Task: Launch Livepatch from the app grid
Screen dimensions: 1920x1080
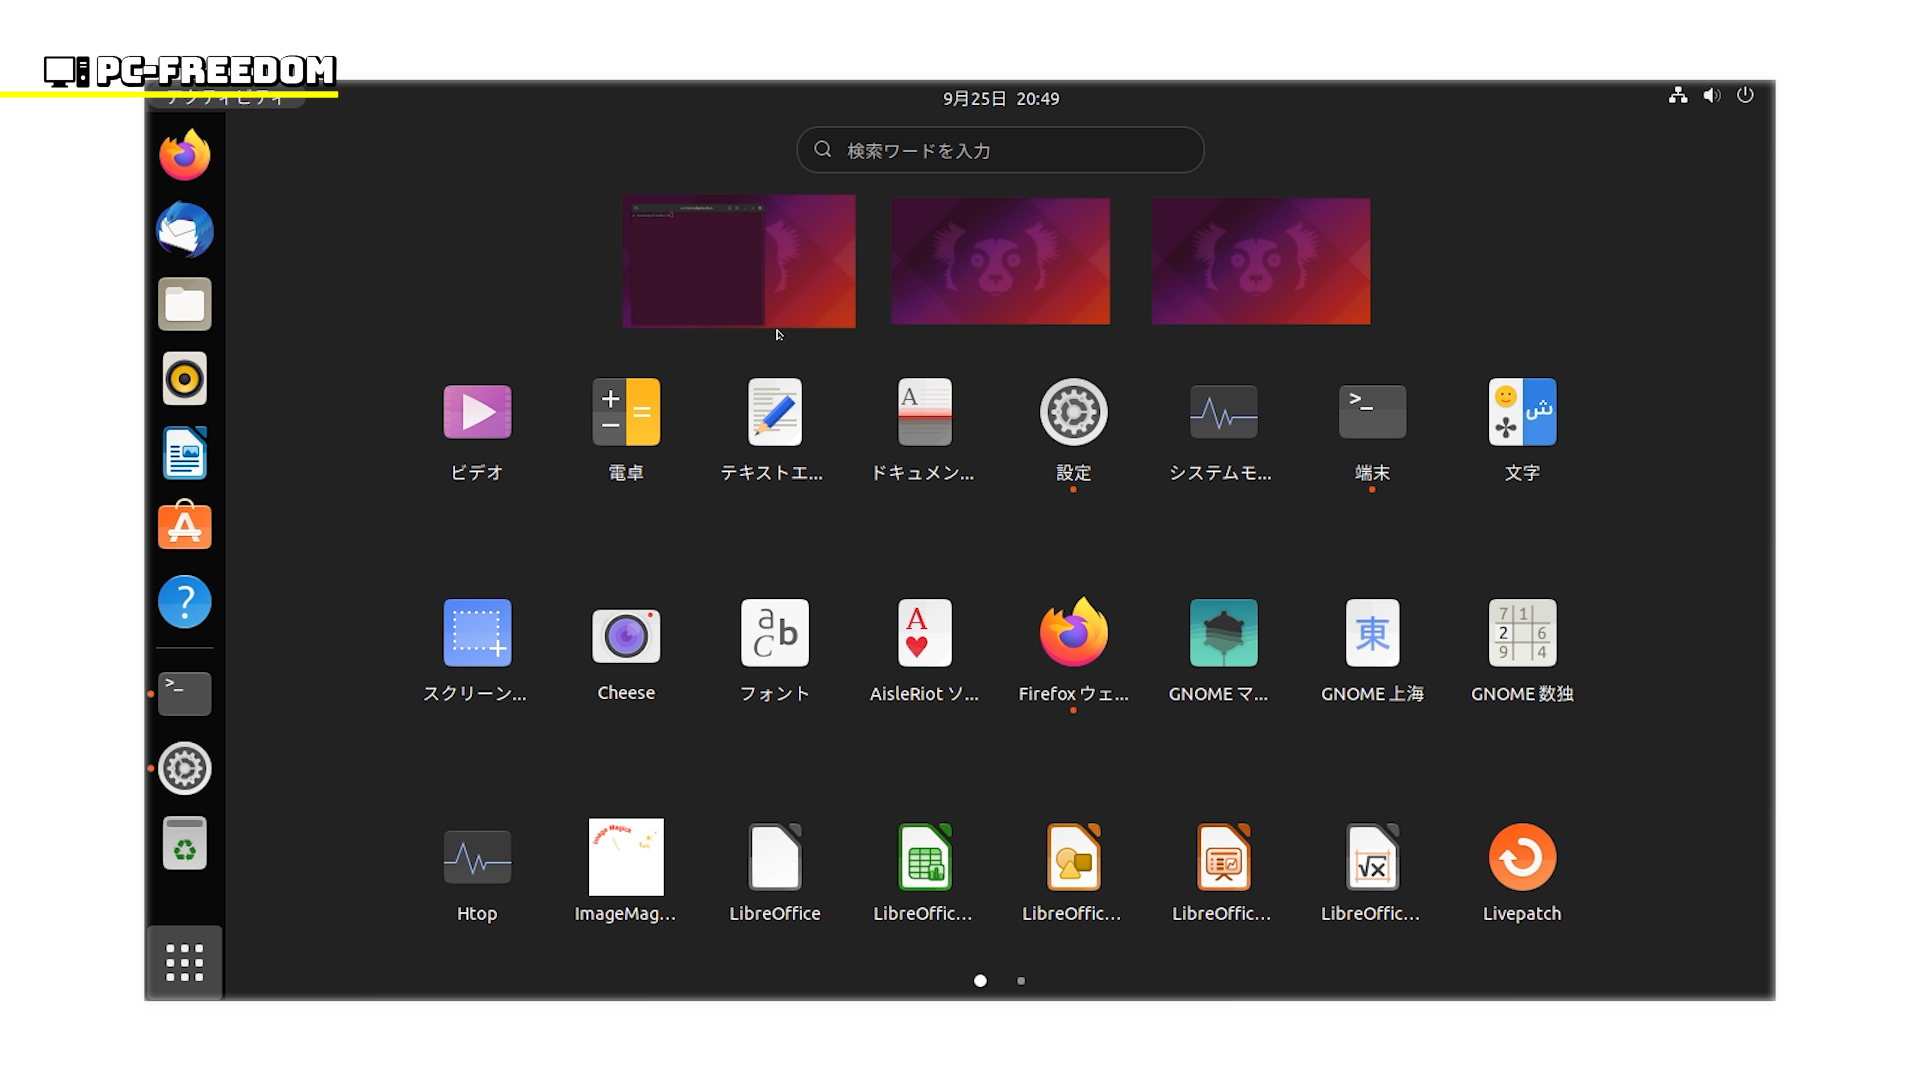Action: point(1521,858)
